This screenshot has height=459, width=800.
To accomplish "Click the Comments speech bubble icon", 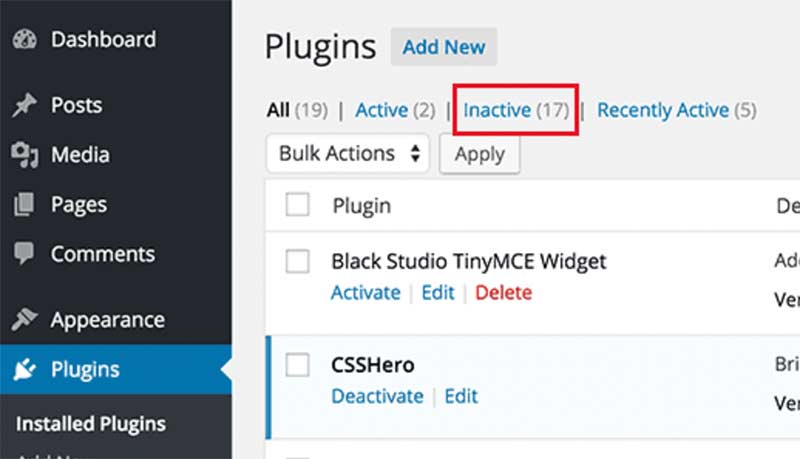I will tap(24, 254).
